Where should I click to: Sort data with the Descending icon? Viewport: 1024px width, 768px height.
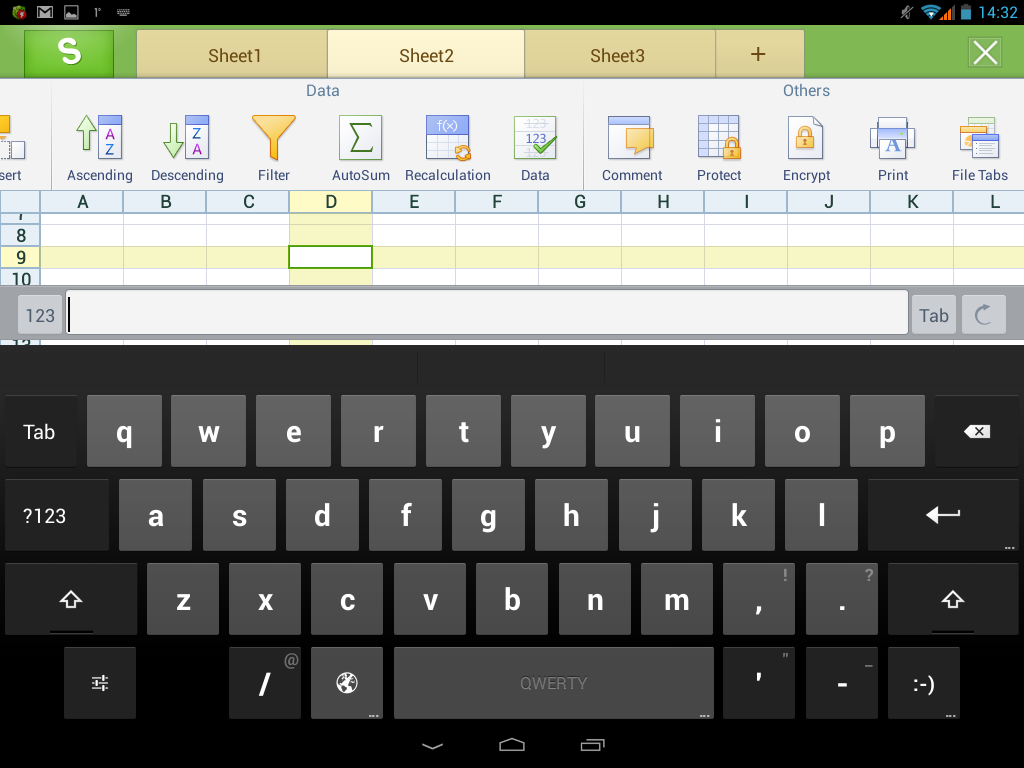point(186,148)
